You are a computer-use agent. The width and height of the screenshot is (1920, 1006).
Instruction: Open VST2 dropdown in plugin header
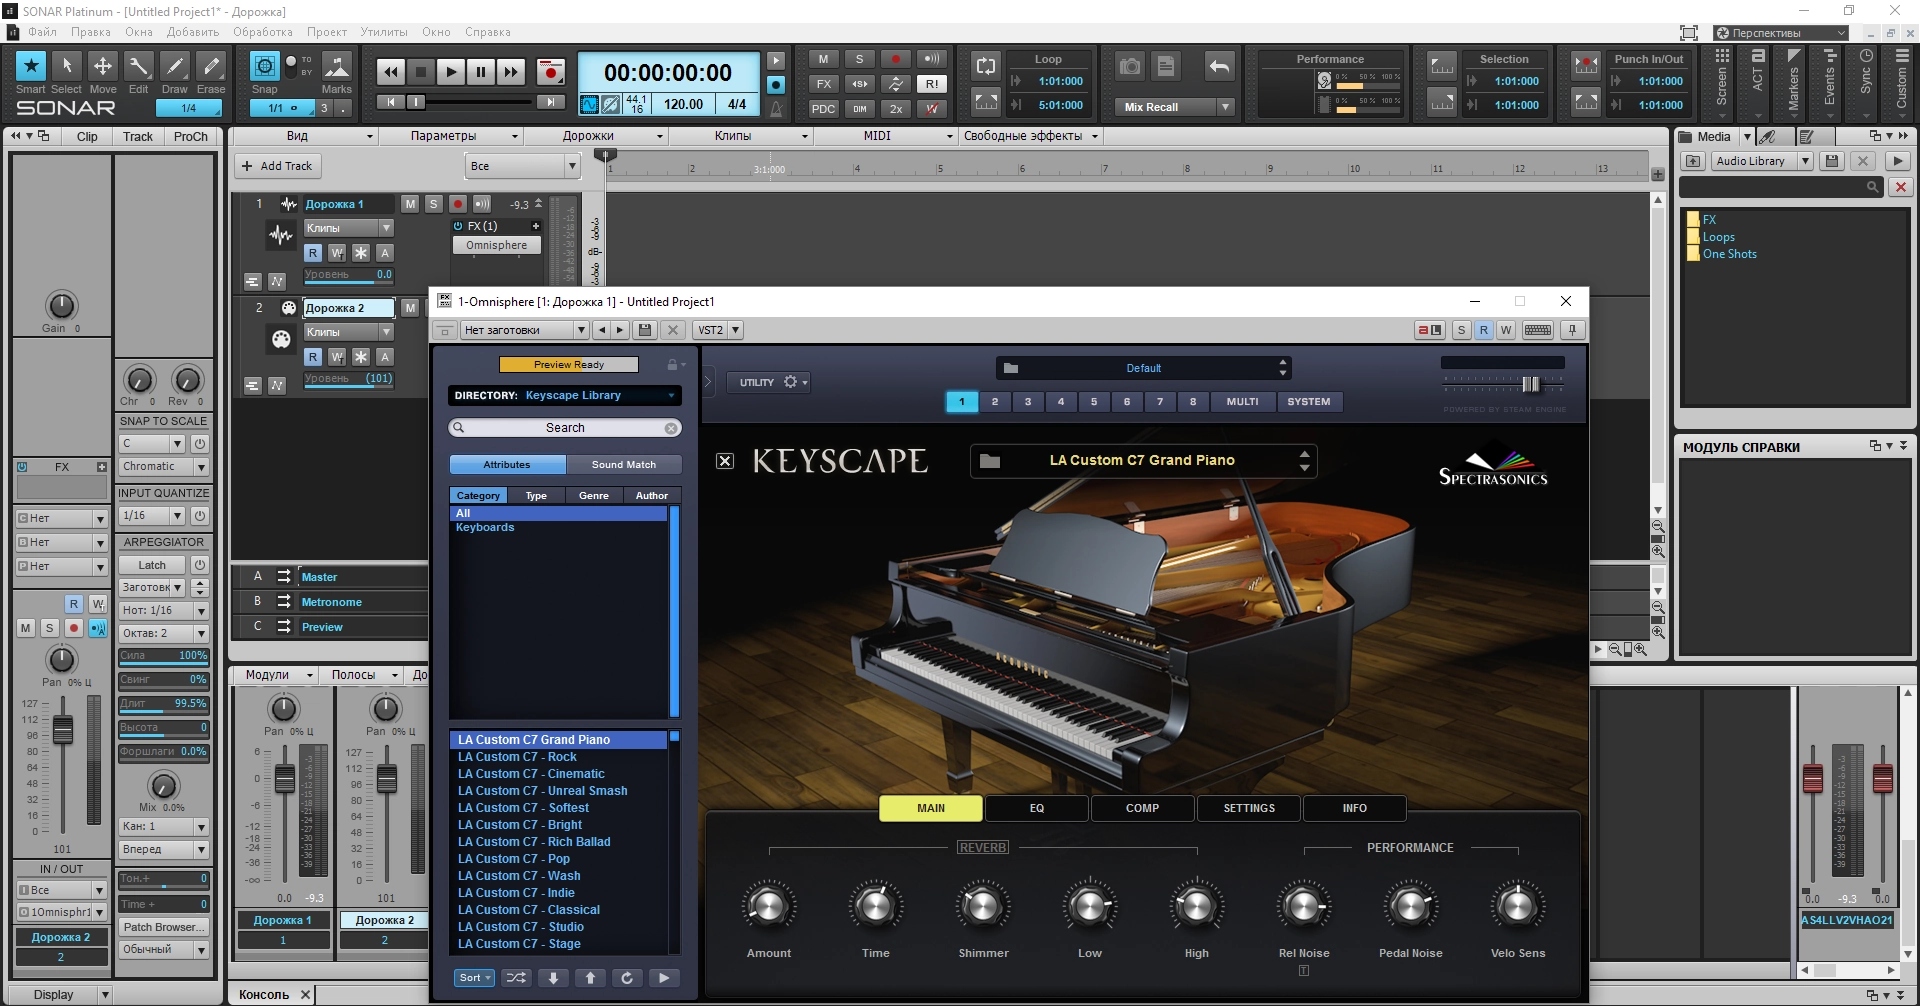735,330
